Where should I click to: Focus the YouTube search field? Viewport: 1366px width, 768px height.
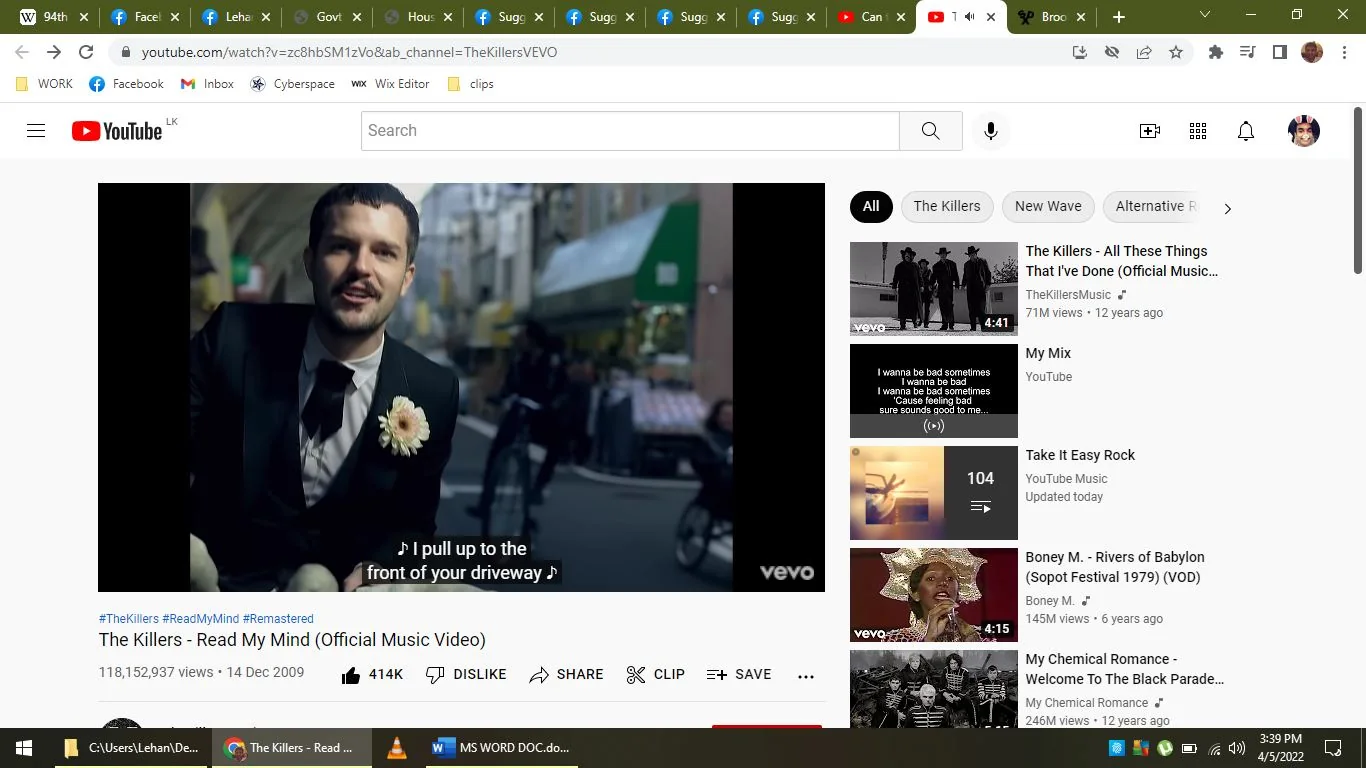point(630,131)
